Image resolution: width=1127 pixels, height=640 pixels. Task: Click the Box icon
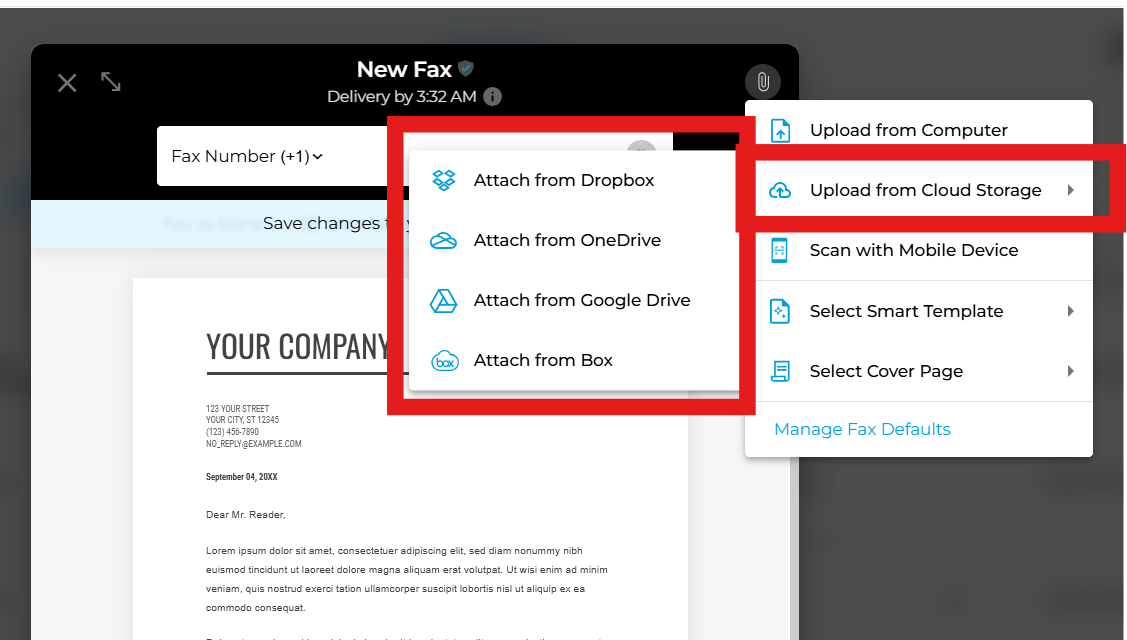(x=443, y=360)
